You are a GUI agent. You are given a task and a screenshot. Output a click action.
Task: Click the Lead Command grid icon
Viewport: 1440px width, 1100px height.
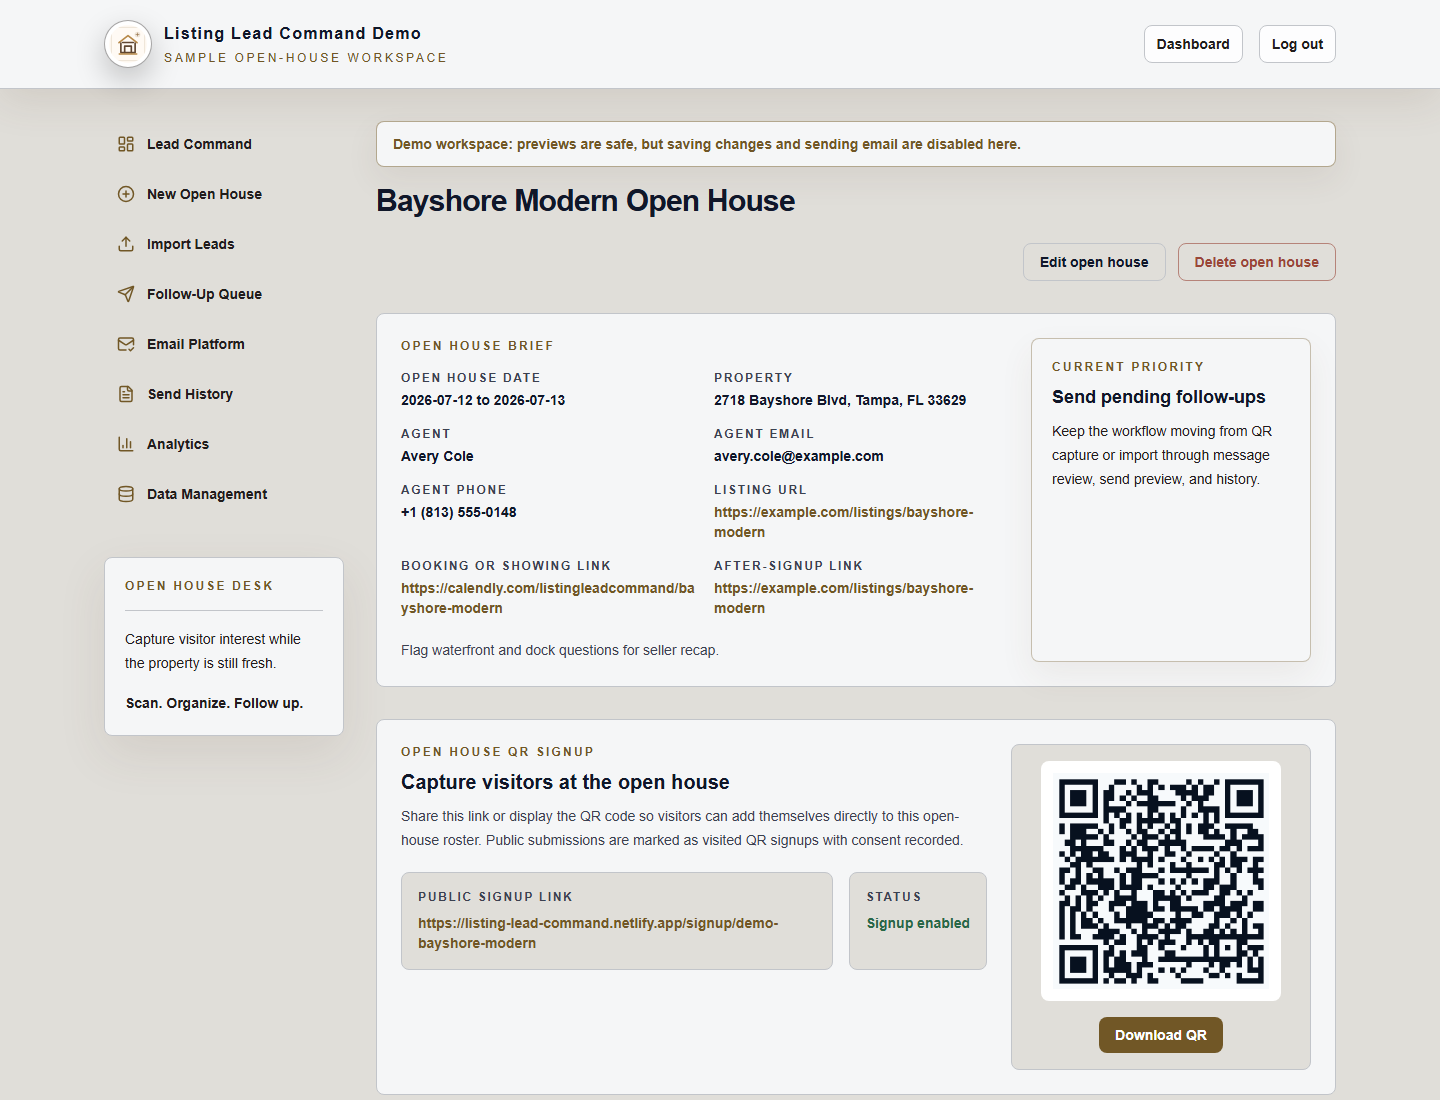point(126,144)
